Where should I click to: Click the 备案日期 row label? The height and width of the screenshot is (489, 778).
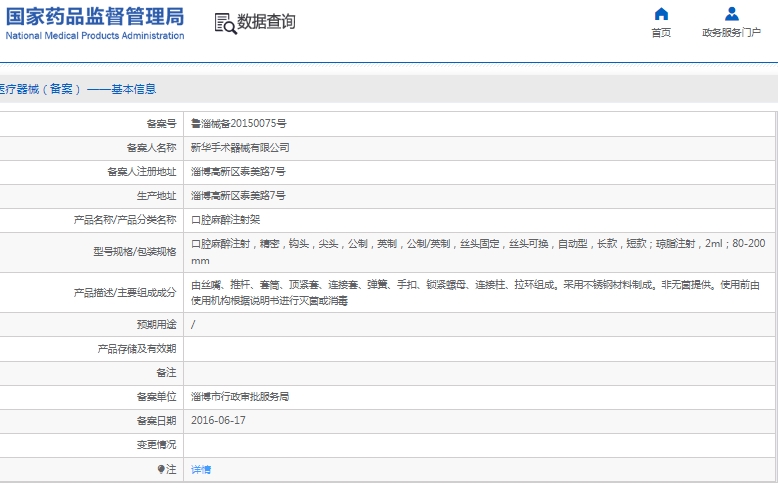click(x=156, y=421)
